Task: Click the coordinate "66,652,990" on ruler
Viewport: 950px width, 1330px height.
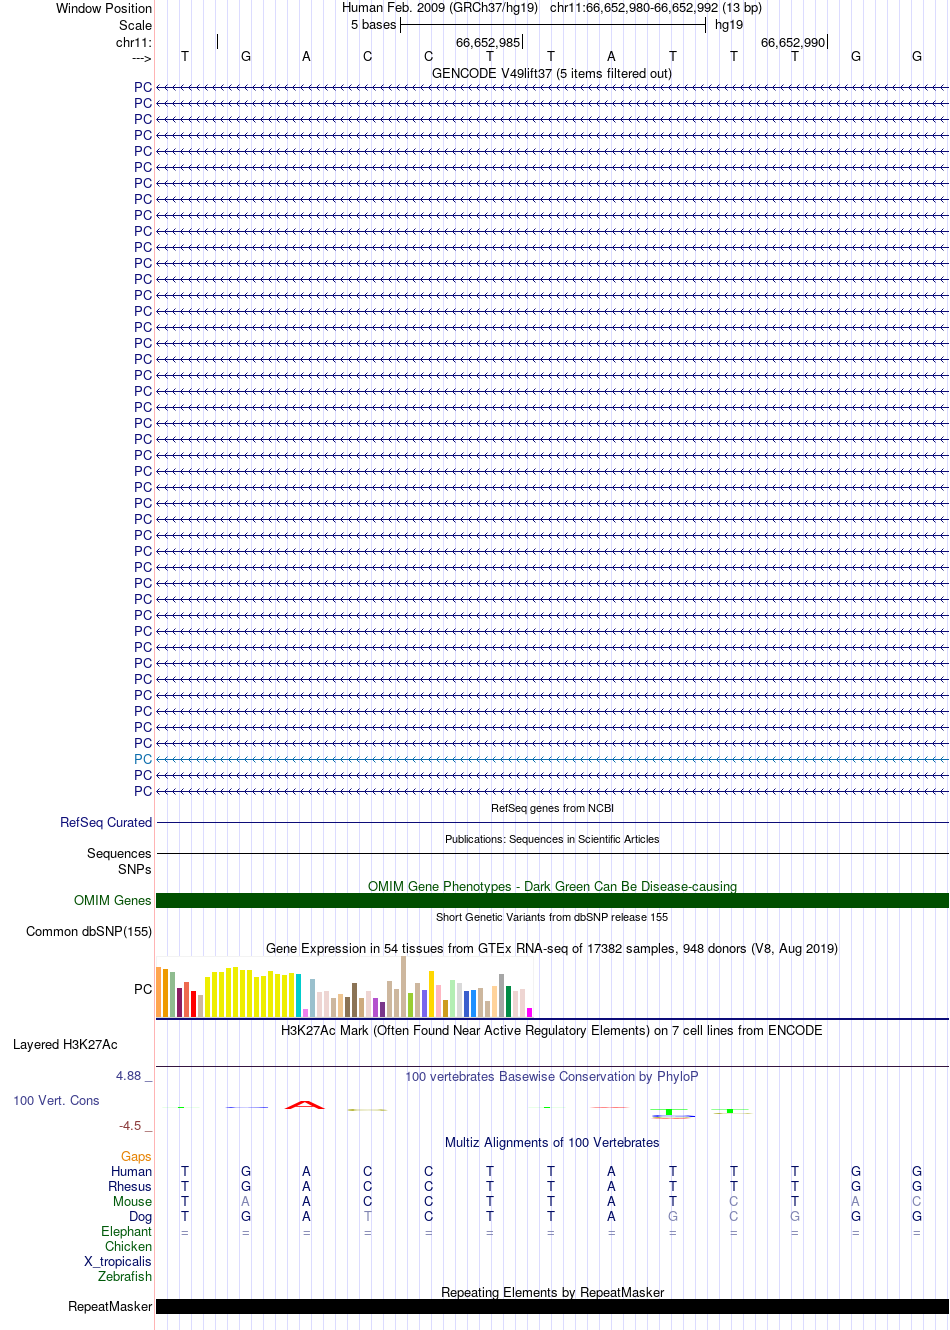Action: [x=793, y=42]
